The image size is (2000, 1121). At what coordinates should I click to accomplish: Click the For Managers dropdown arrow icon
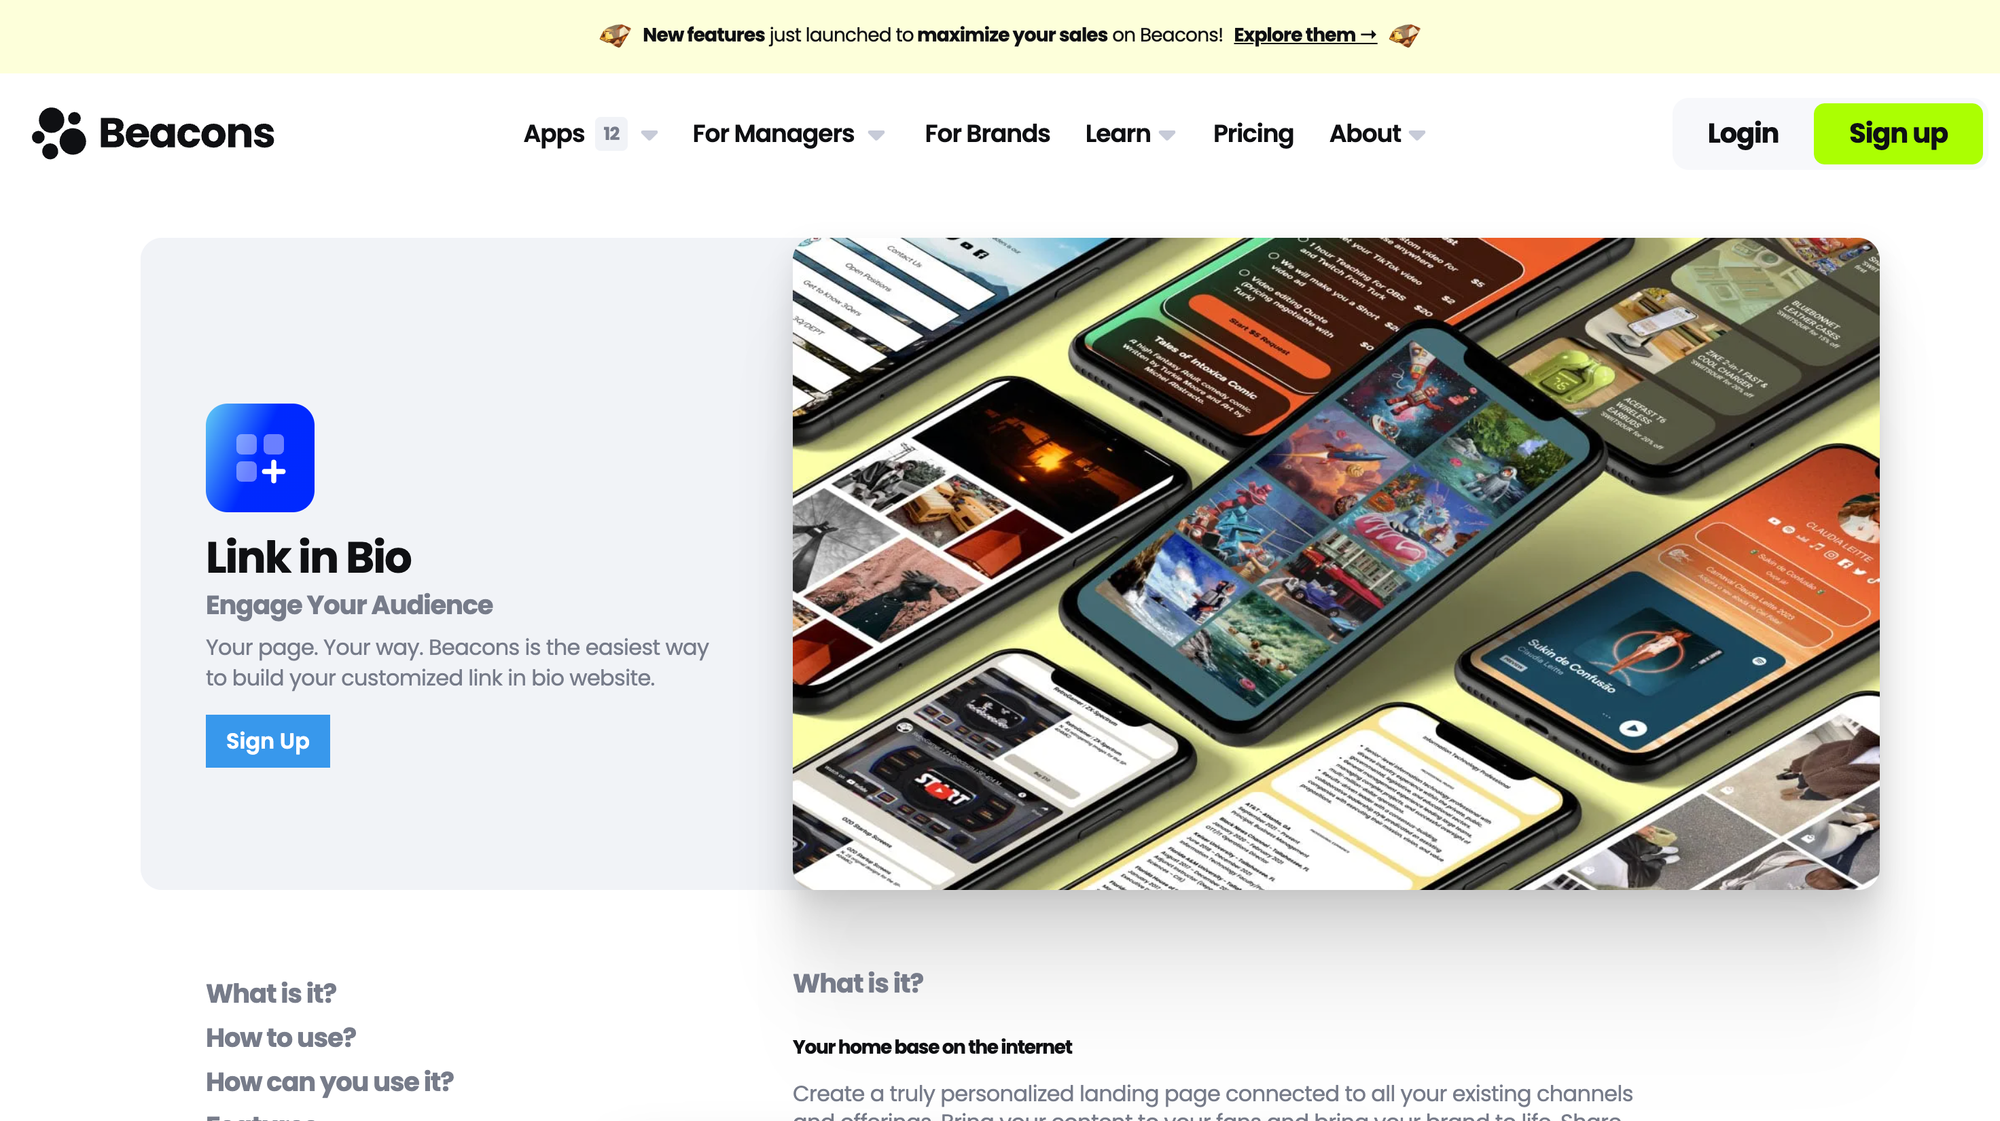[878, 135]
